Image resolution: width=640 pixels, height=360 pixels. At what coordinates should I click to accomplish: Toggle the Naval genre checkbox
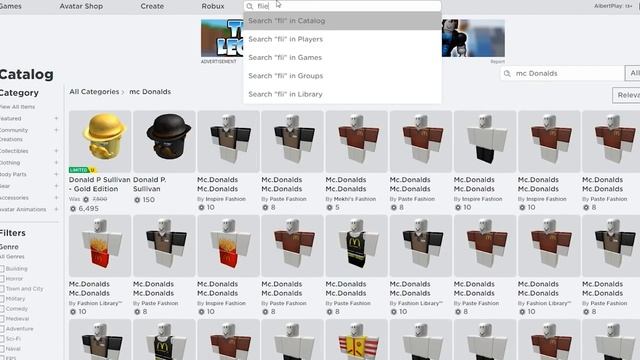[2, 349]
